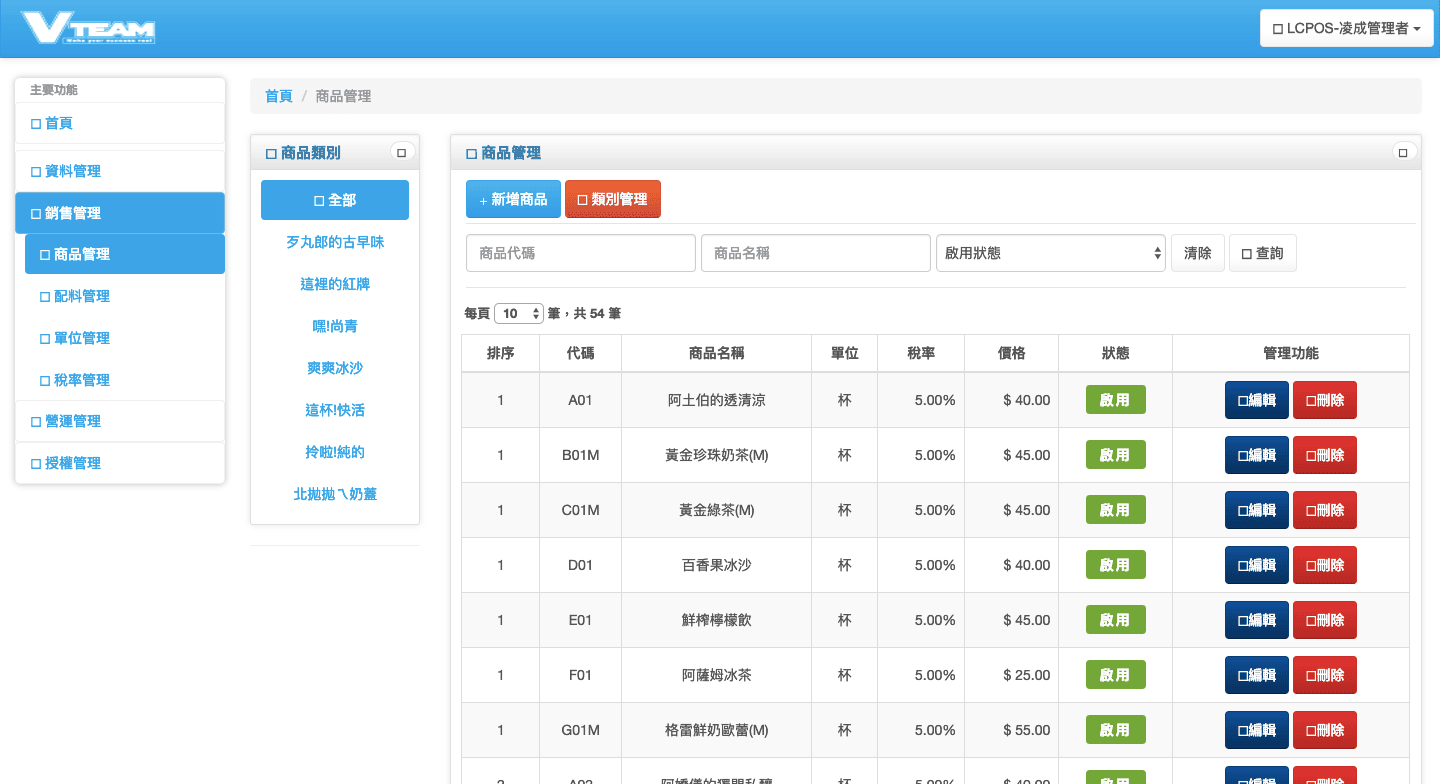
Task: Click the 查詢 search button
Action: [x=1262, y=252]
